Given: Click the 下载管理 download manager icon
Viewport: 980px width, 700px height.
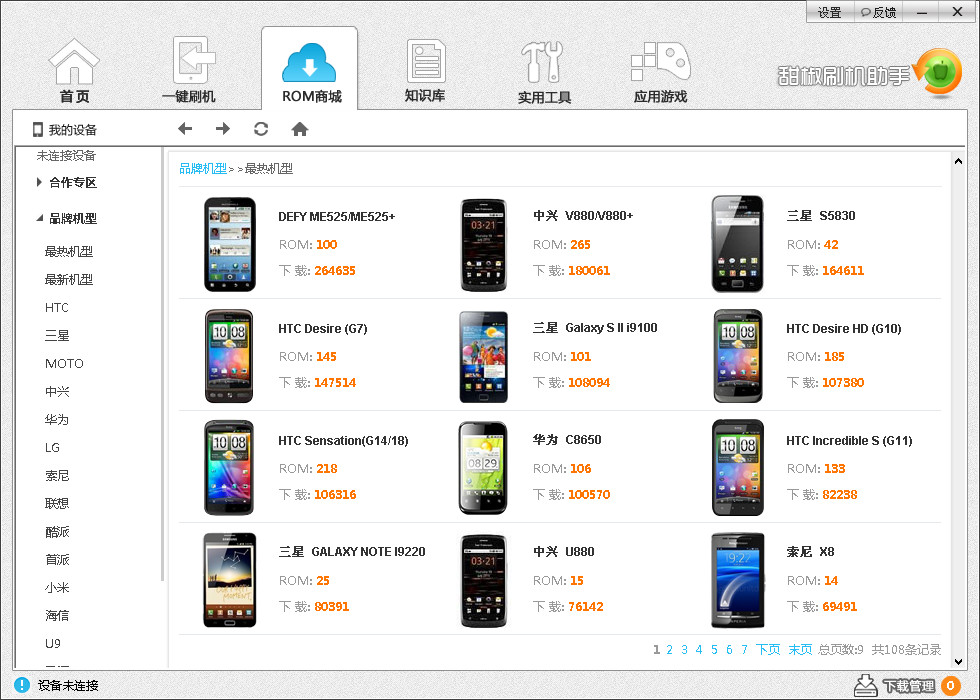Looking at the screenshot, I should [866, 686].
